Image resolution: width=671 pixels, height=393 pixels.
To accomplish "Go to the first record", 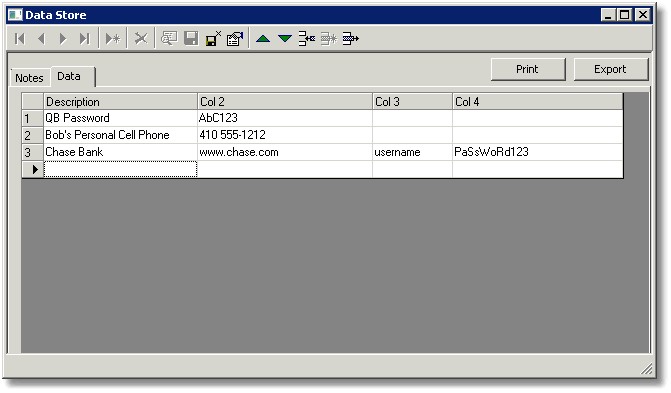I will (x=20, y=39).
